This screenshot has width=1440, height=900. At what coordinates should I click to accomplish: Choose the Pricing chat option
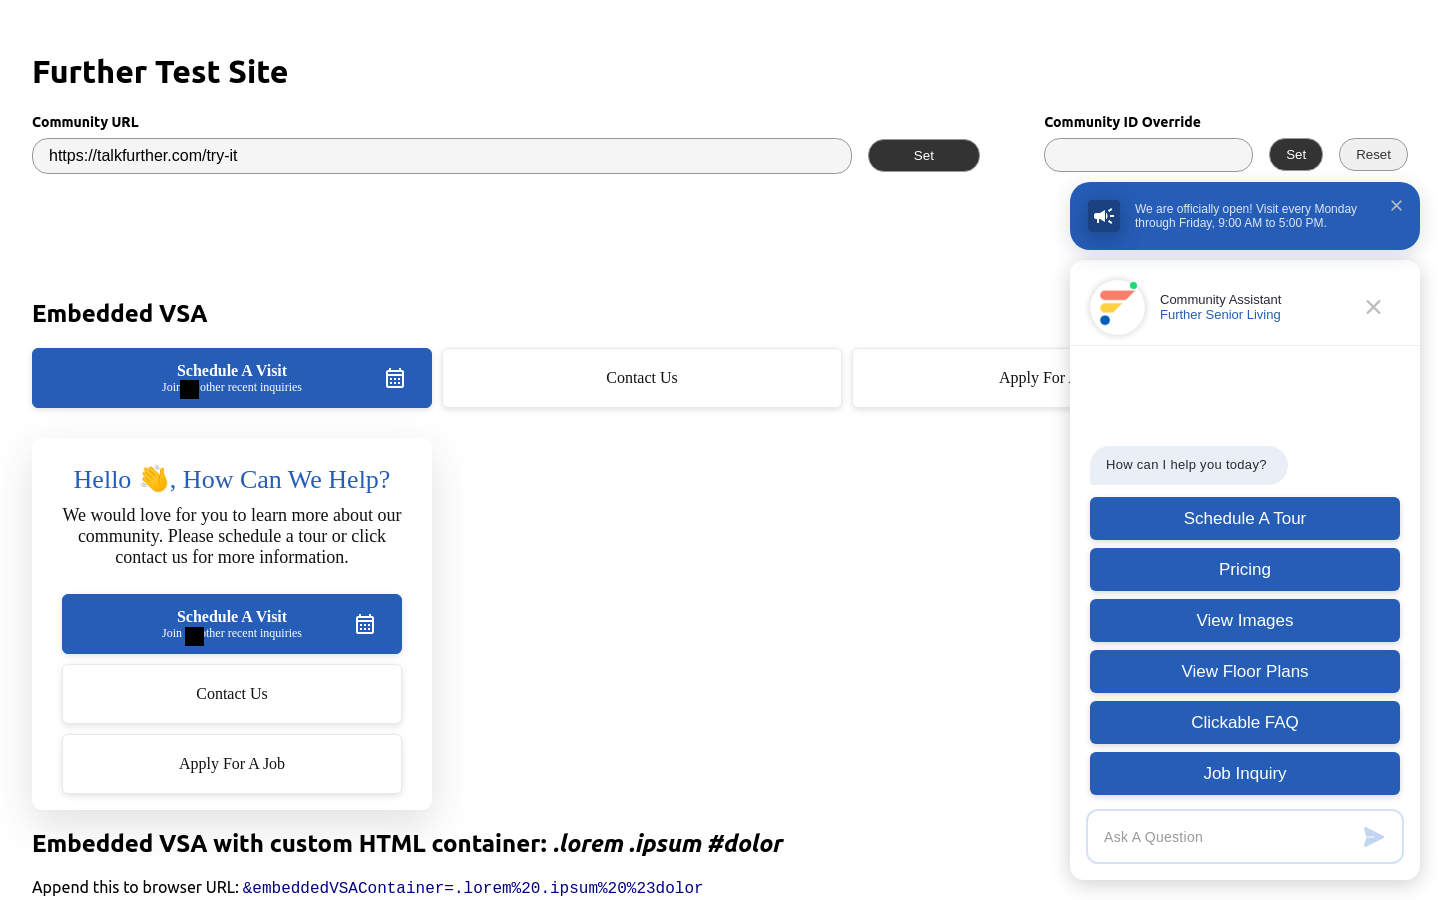[1244, 569]
